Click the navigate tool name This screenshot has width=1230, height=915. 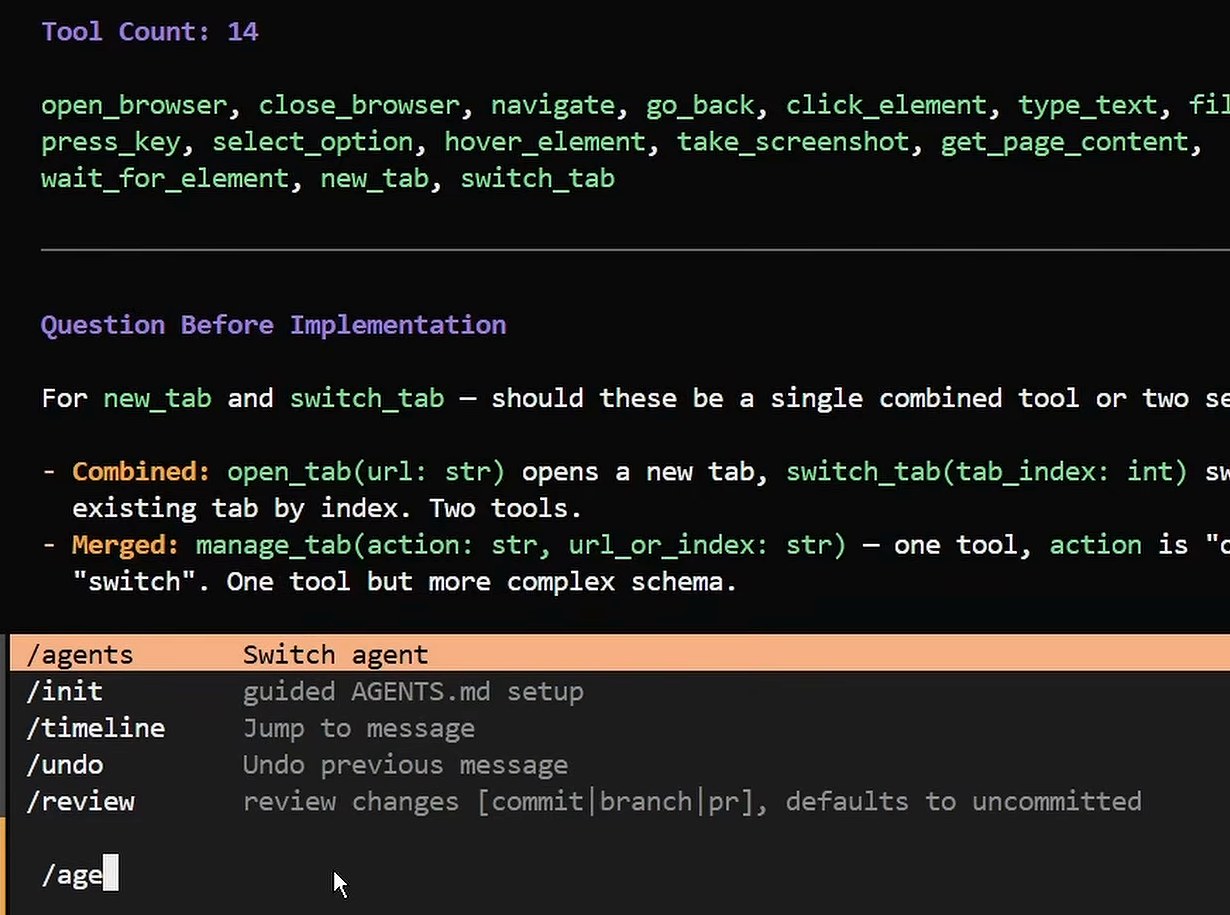point(553,105)
